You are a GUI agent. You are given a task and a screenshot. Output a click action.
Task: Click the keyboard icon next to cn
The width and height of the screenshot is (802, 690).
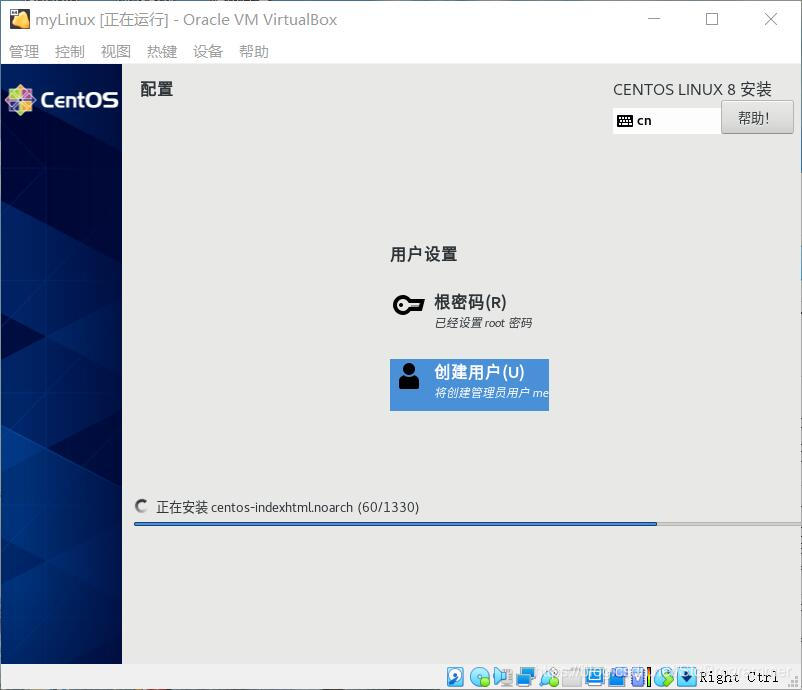coord(625,121)
